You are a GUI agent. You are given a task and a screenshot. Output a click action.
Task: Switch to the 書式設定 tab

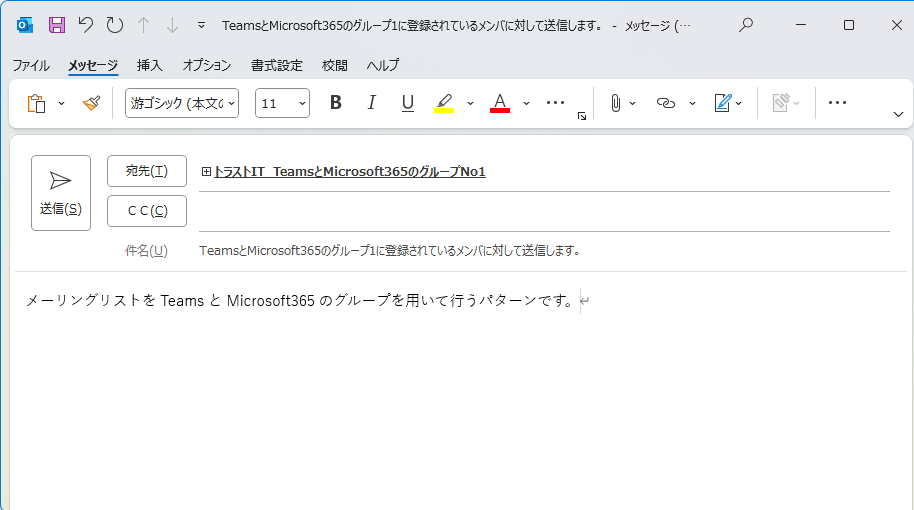tap(276, 65)
